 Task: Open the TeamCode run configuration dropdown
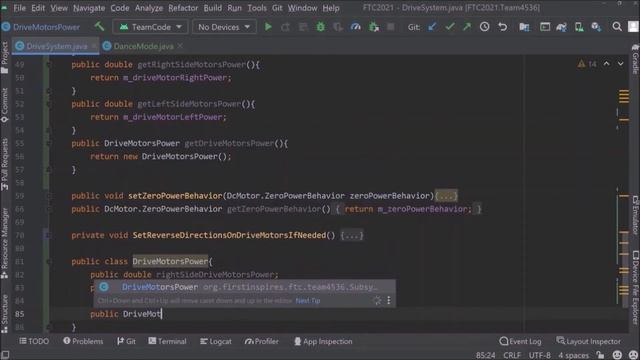pos(150,27)
